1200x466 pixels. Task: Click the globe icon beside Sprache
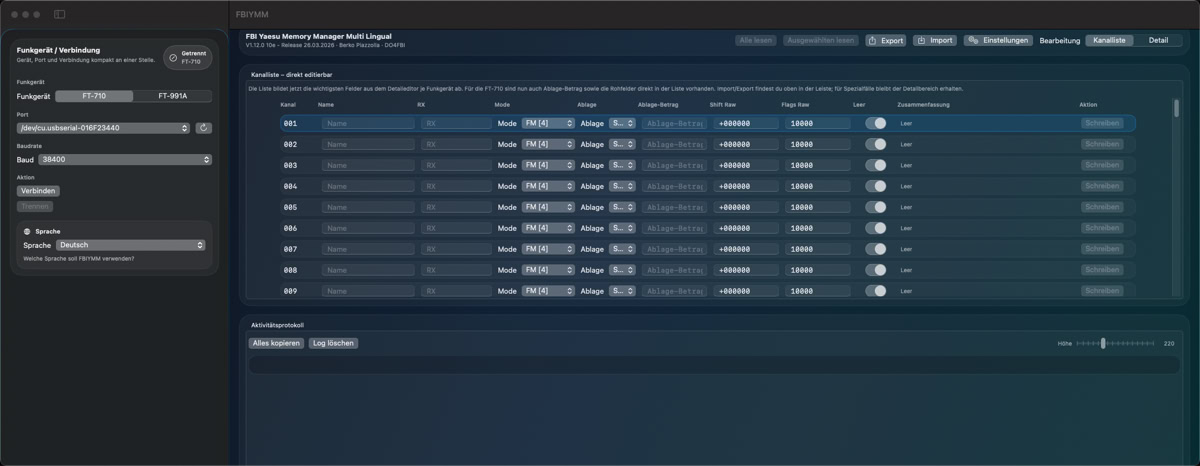pos(27,231)
